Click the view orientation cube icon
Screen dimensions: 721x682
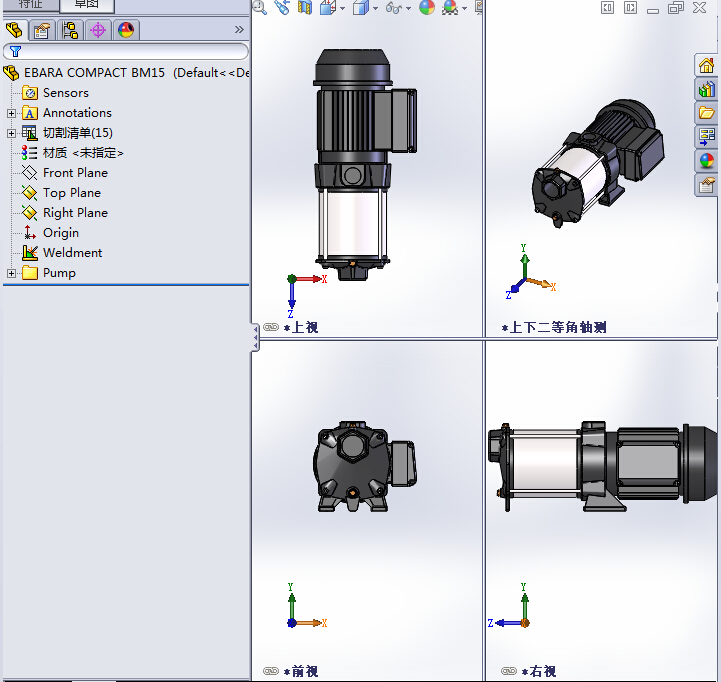(x=327, y=7)
